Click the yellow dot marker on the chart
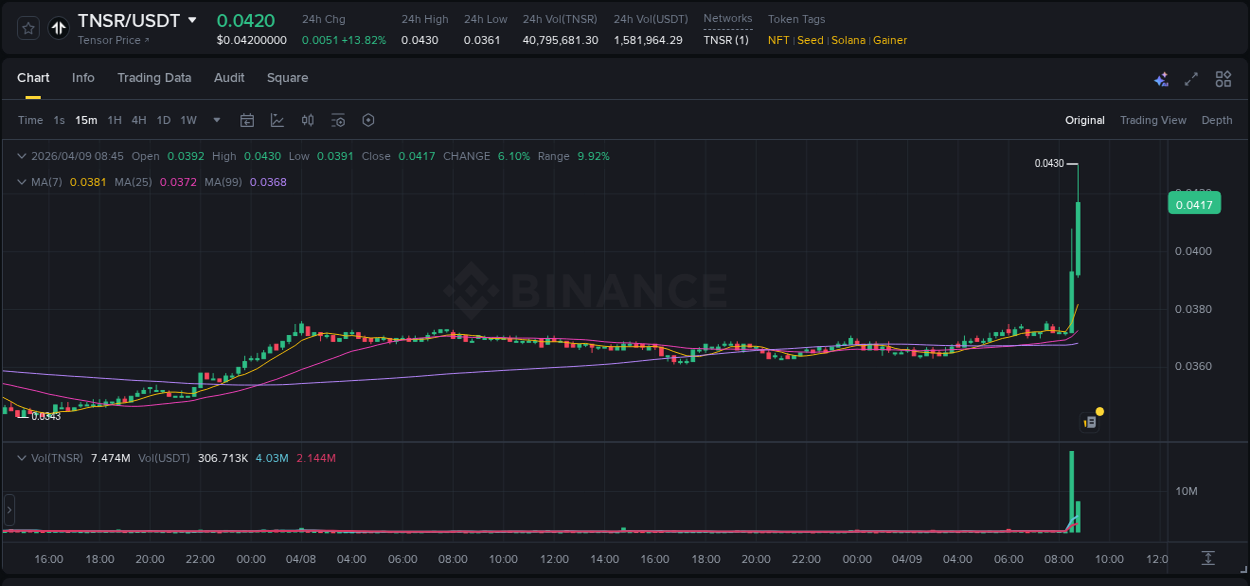 pyautogui.click(x=1099, y=411)
